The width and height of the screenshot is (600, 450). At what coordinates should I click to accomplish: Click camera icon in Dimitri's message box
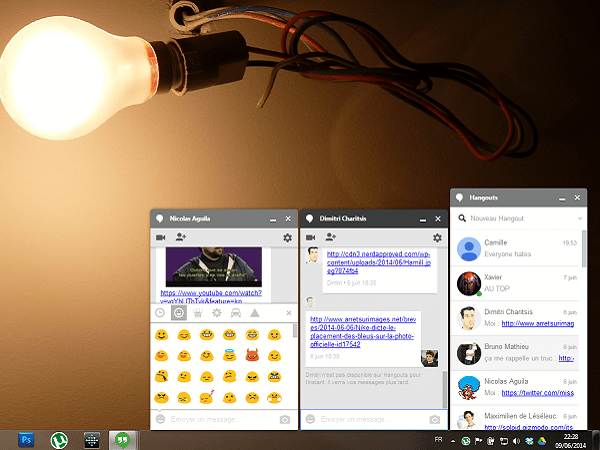[435, 419]
